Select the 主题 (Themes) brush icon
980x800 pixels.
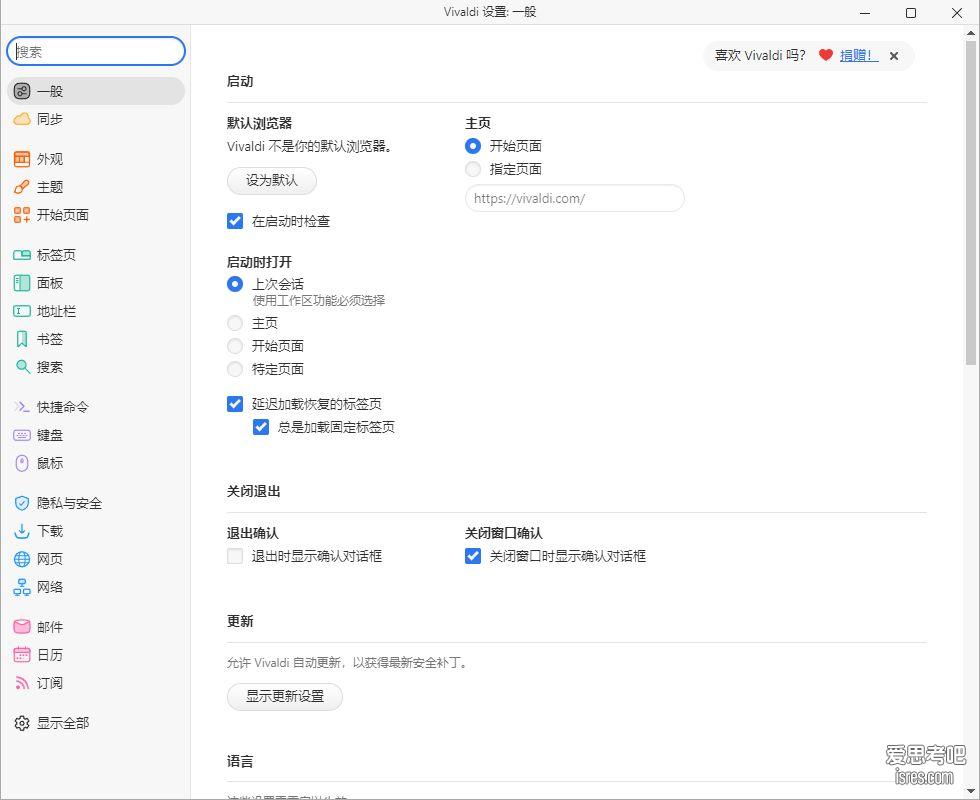coord(22,187)
